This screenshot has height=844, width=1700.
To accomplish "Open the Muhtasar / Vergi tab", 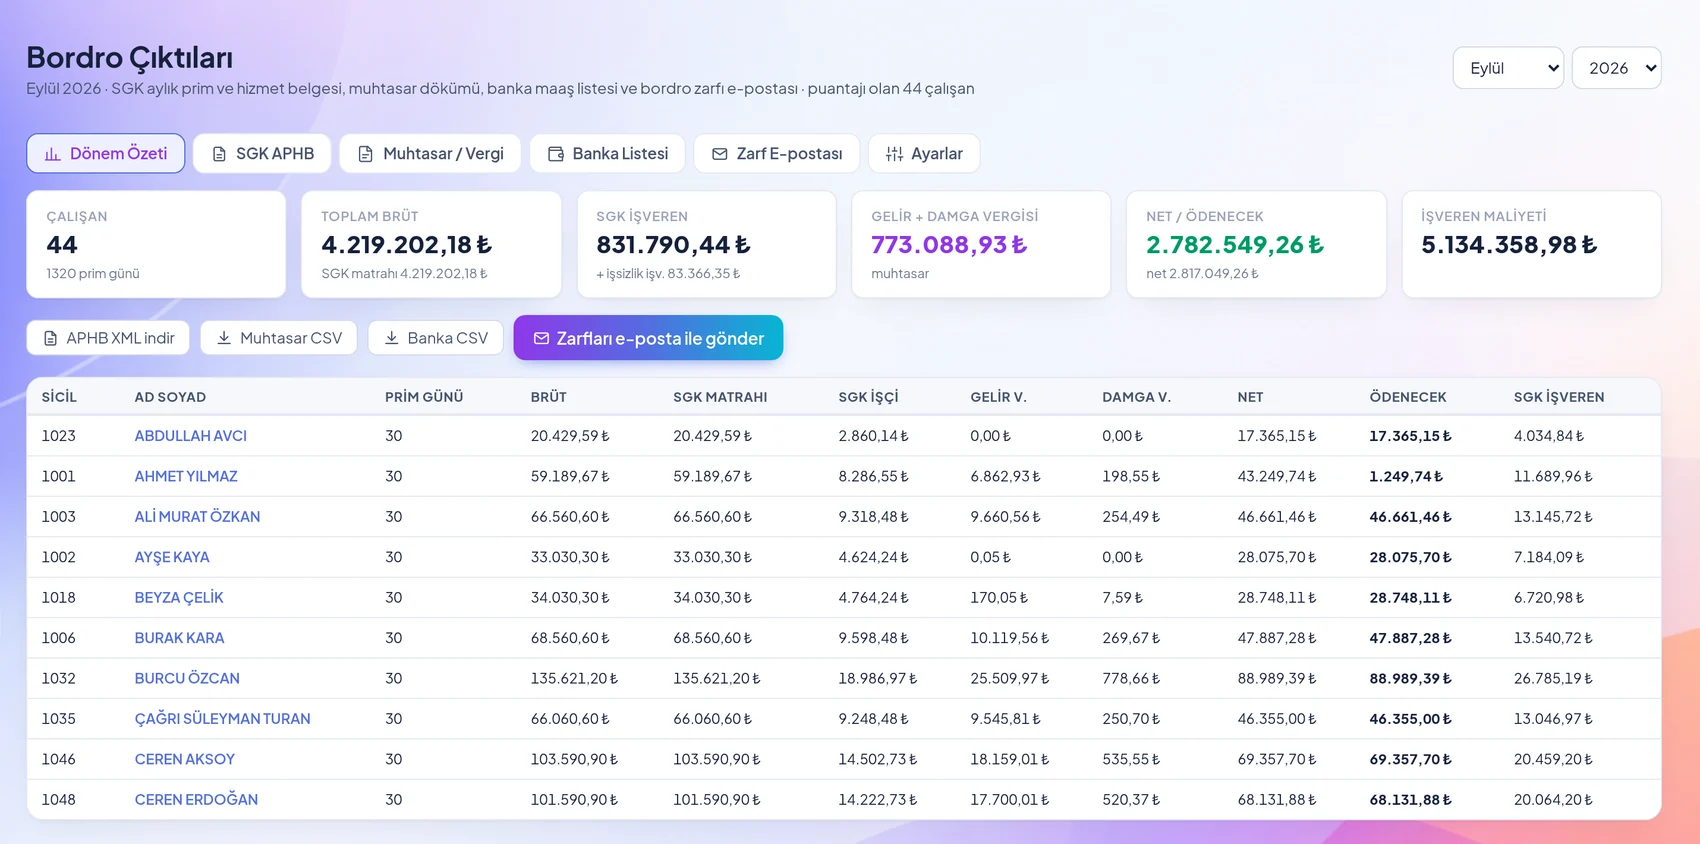I will pos(430,154).
